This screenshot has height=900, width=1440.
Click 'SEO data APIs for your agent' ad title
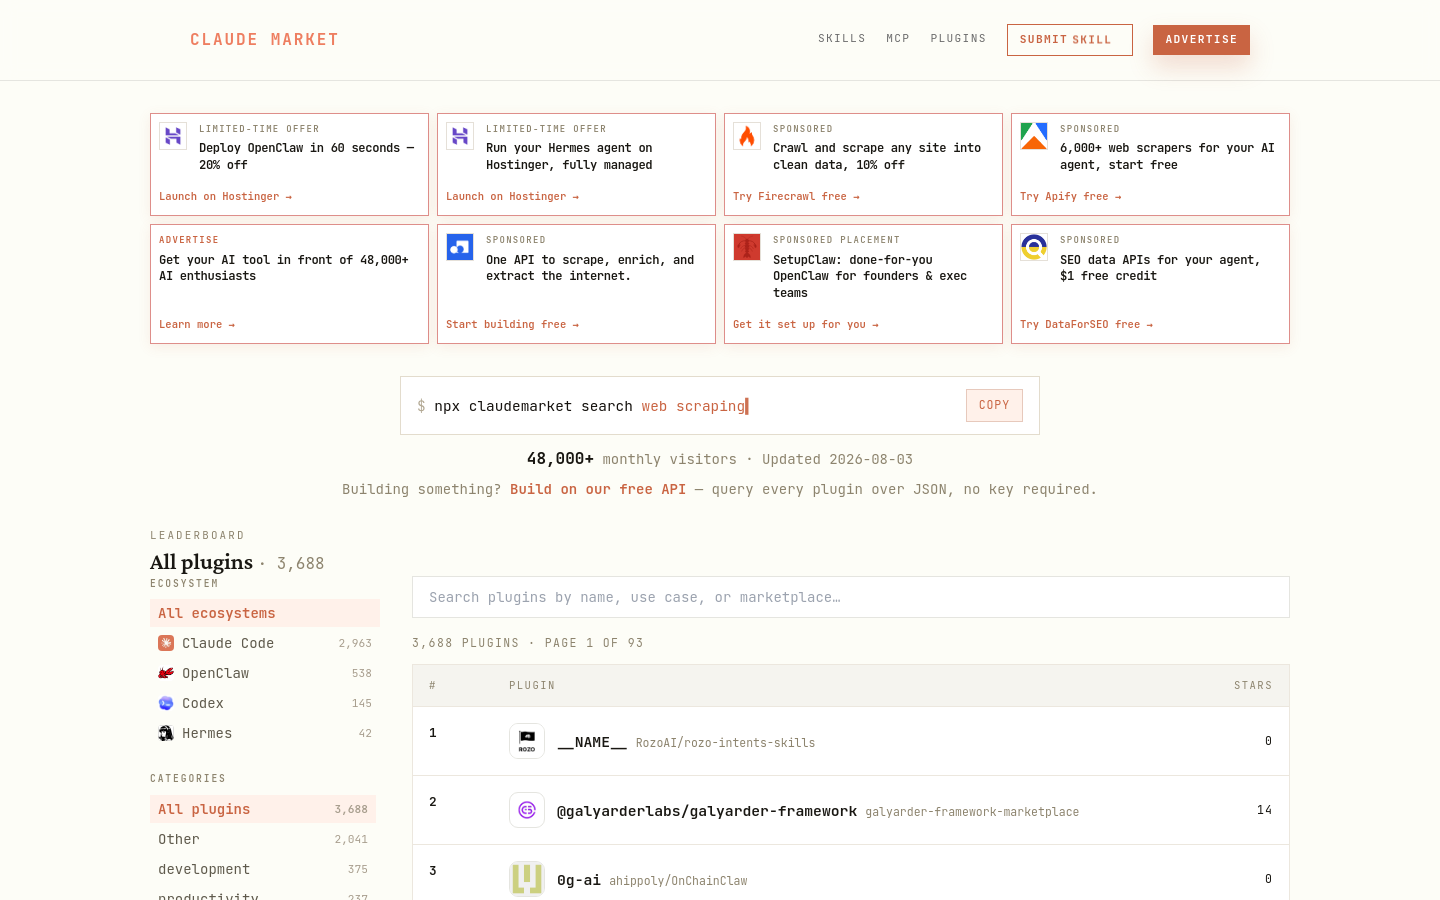[1160, 268]
